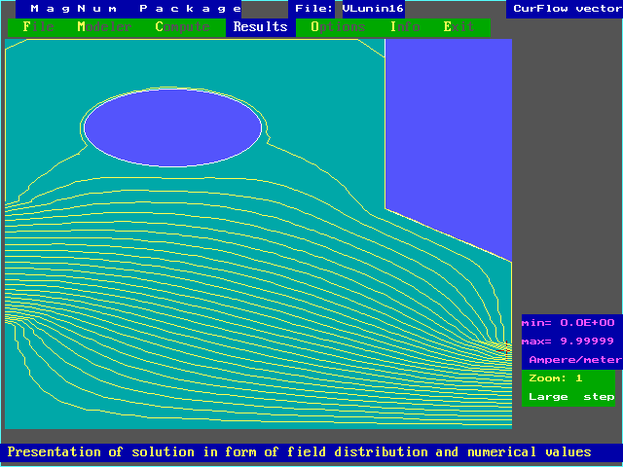This screenshot has width=623, height=467.
Task: Click the min= 0.0E+00 value
Action: tap(568, 323)
